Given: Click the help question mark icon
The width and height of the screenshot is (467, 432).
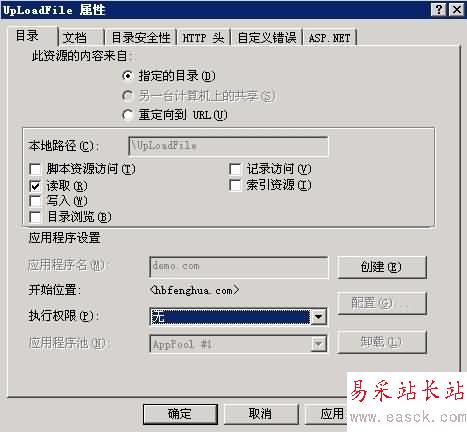Looking at the screenshot, I should (438, 9).
